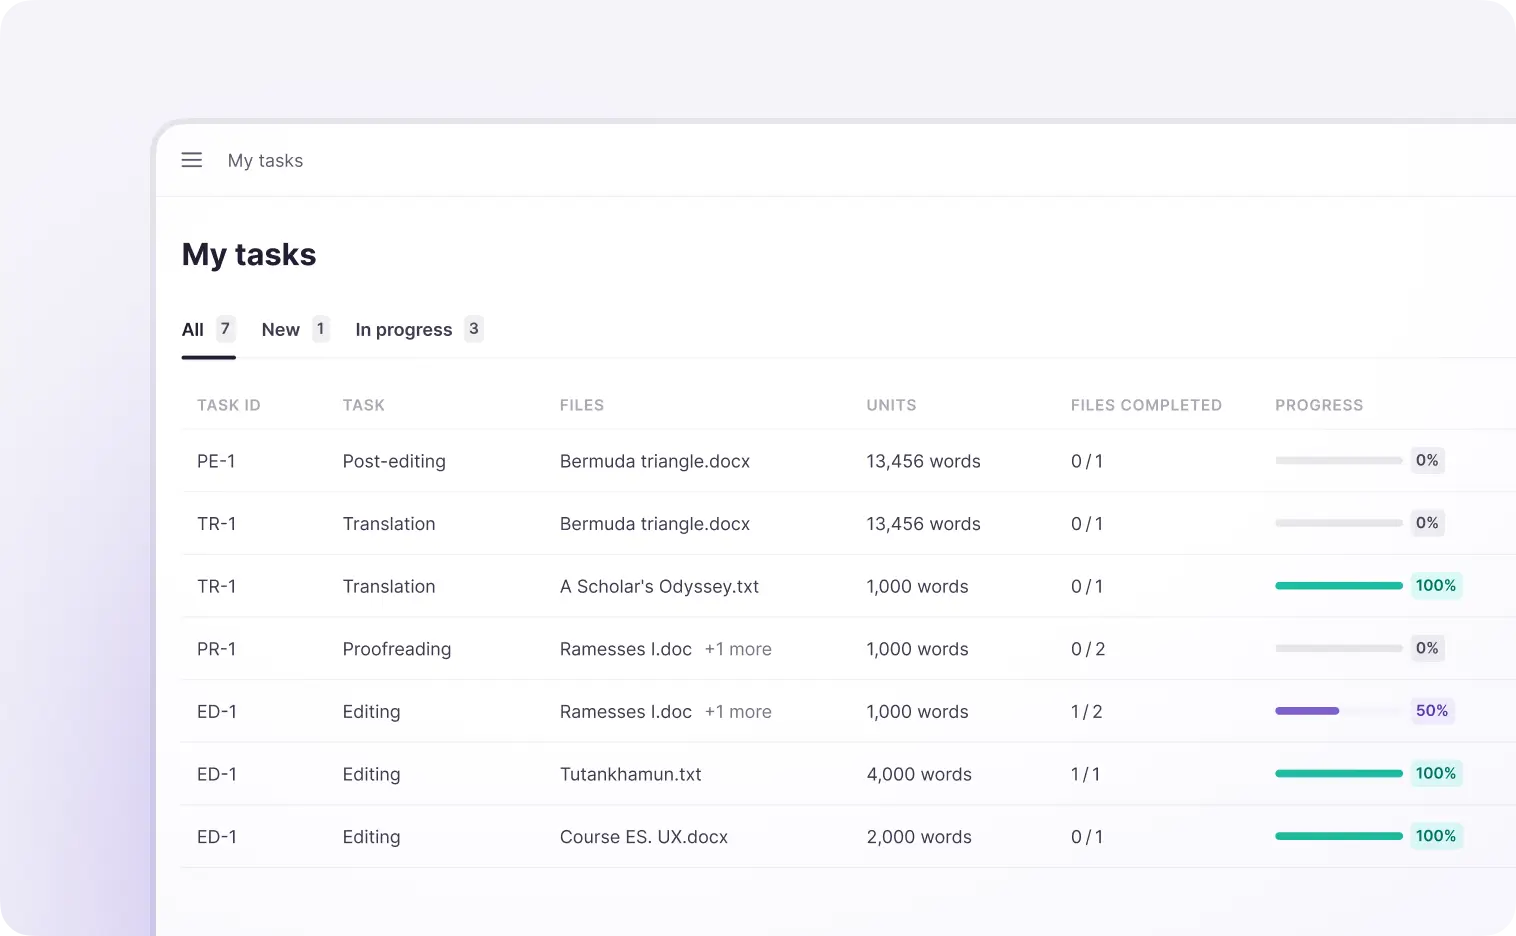The height and width of the screenshot is (936, 1516).
Task: Open the A Scholar's Odyssey.txt file
Action: (x=659, y=587)
